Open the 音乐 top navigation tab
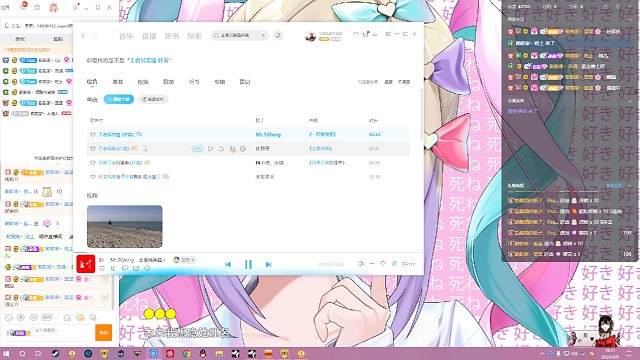Screen dimensions: 640x360 coord(126,36)
